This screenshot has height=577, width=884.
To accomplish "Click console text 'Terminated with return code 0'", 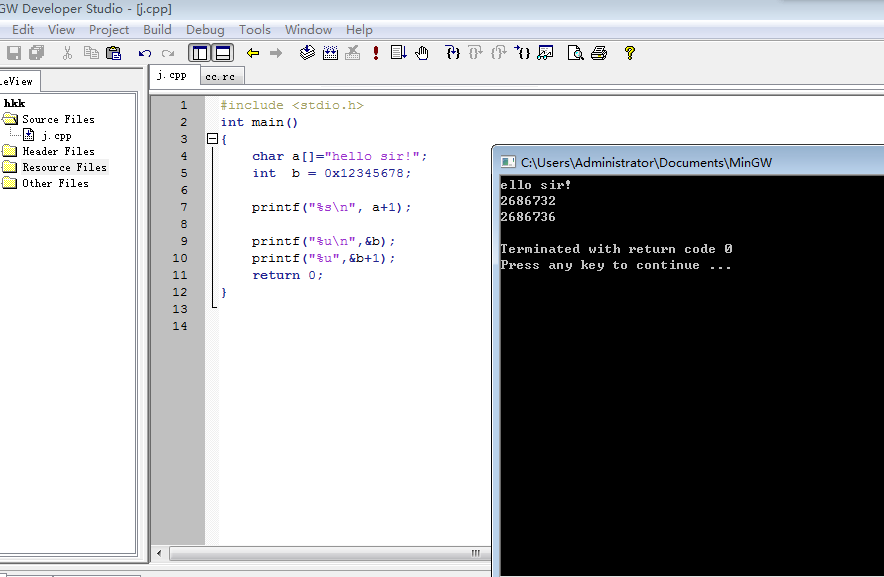I will [x=616, y=249].
